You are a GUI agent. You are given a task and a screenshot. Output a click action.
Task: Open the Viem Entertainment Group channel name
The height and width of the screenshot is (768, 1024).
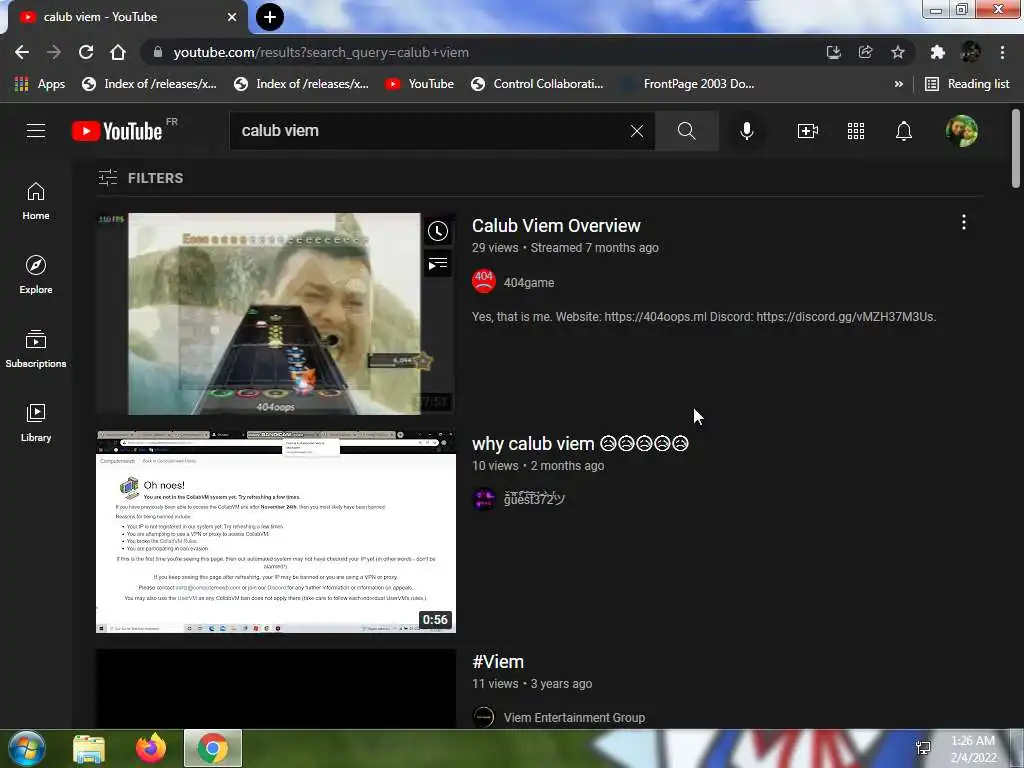(574, 718)
